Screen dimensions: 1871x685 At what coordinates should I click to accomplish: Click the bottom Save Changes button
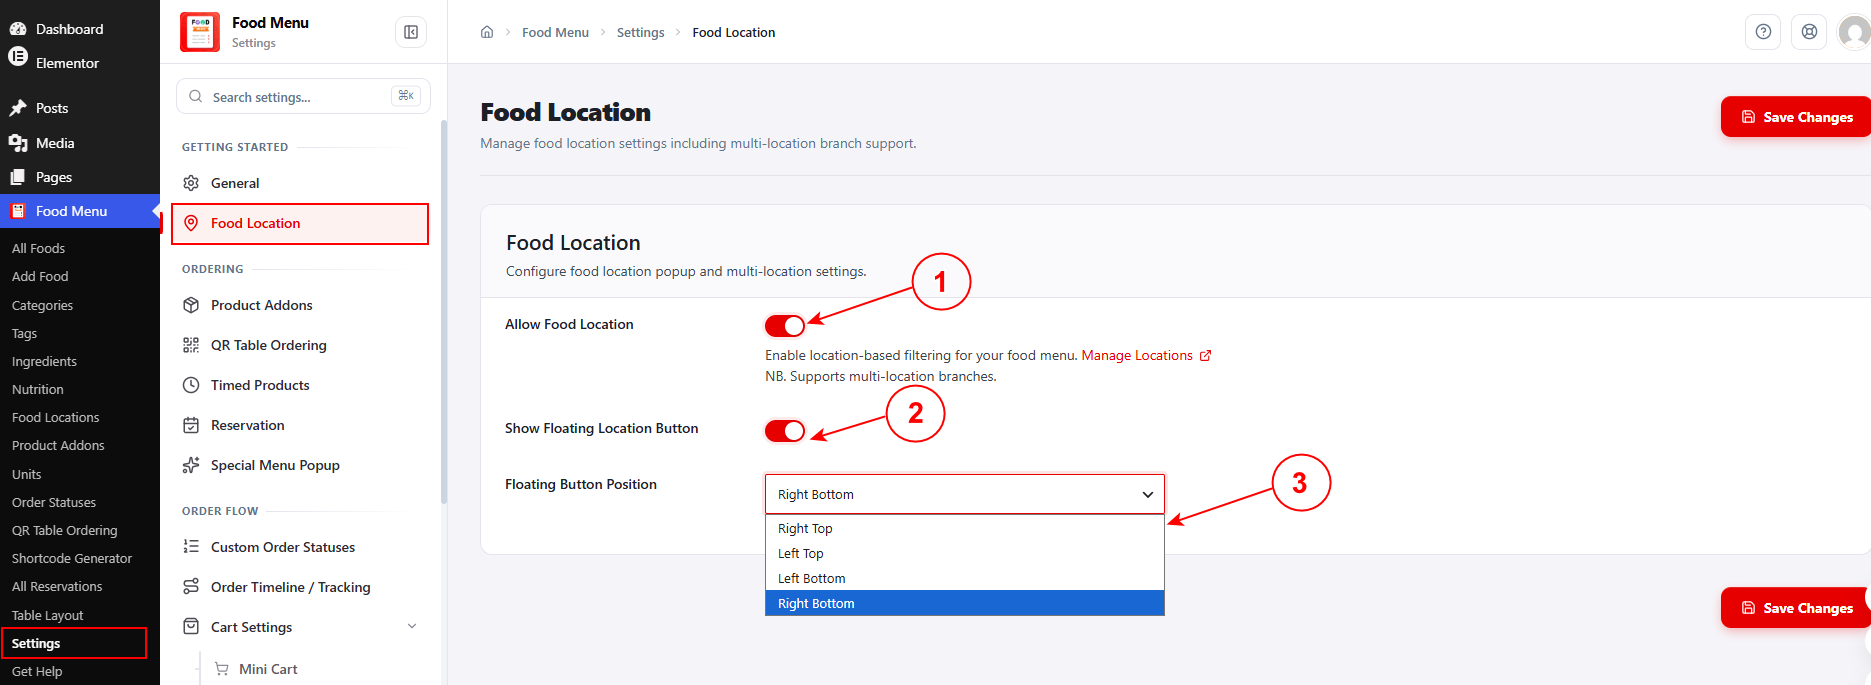pos(1796,608)
